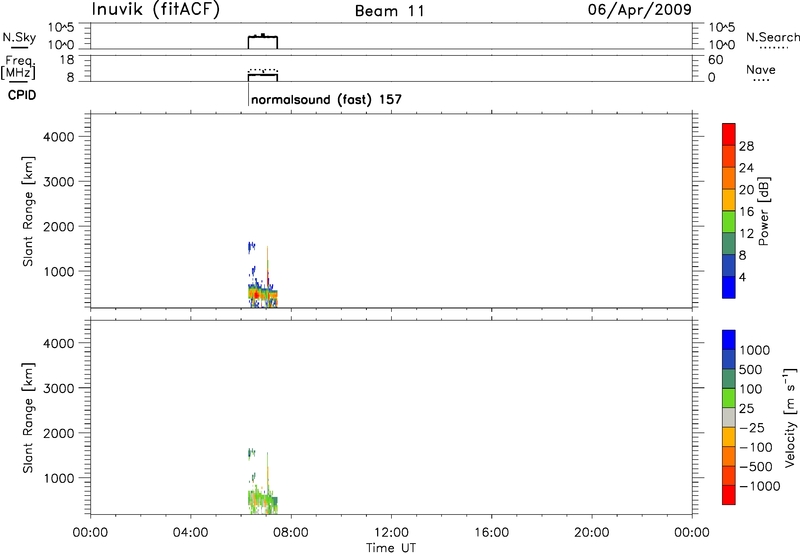Click the red bottom swatch of Velocity colorbar
The height and width of the screenshot is (554, 800).
pos(729,495)
